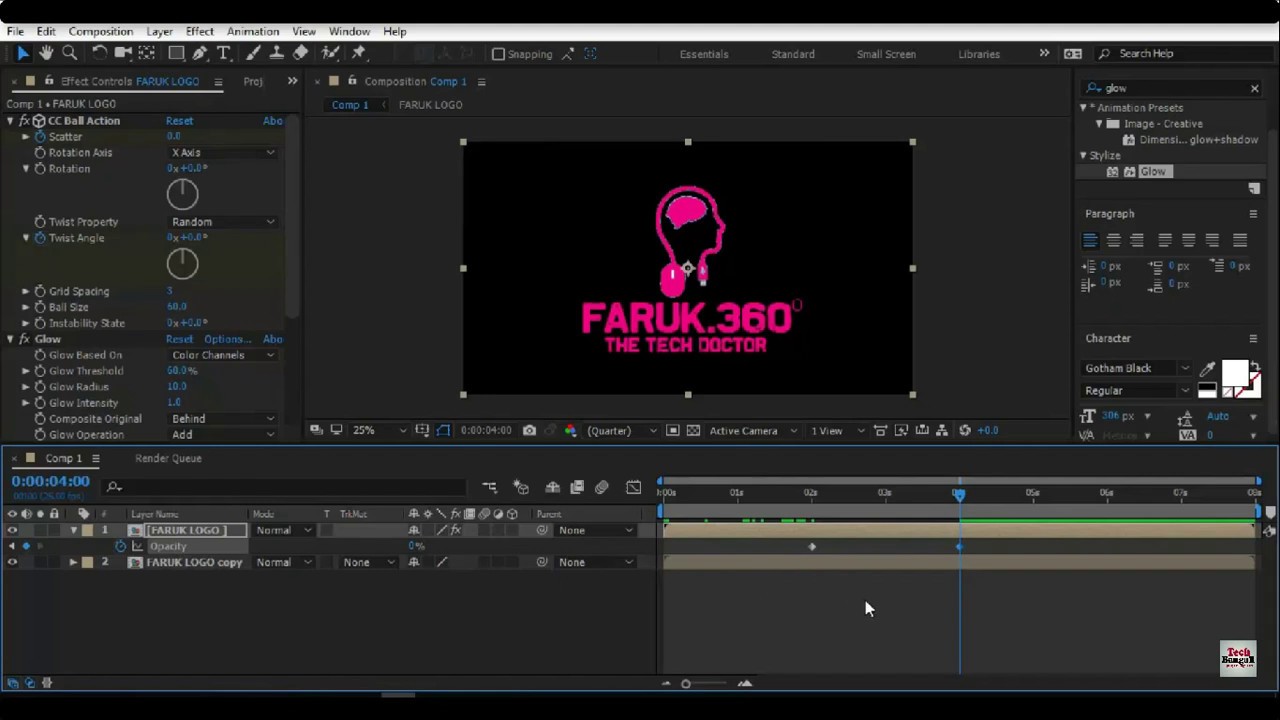The width and height of the screenshot is (1280, 720).
Task: Switch to the Render Queue tab
Action: [168, 458]
